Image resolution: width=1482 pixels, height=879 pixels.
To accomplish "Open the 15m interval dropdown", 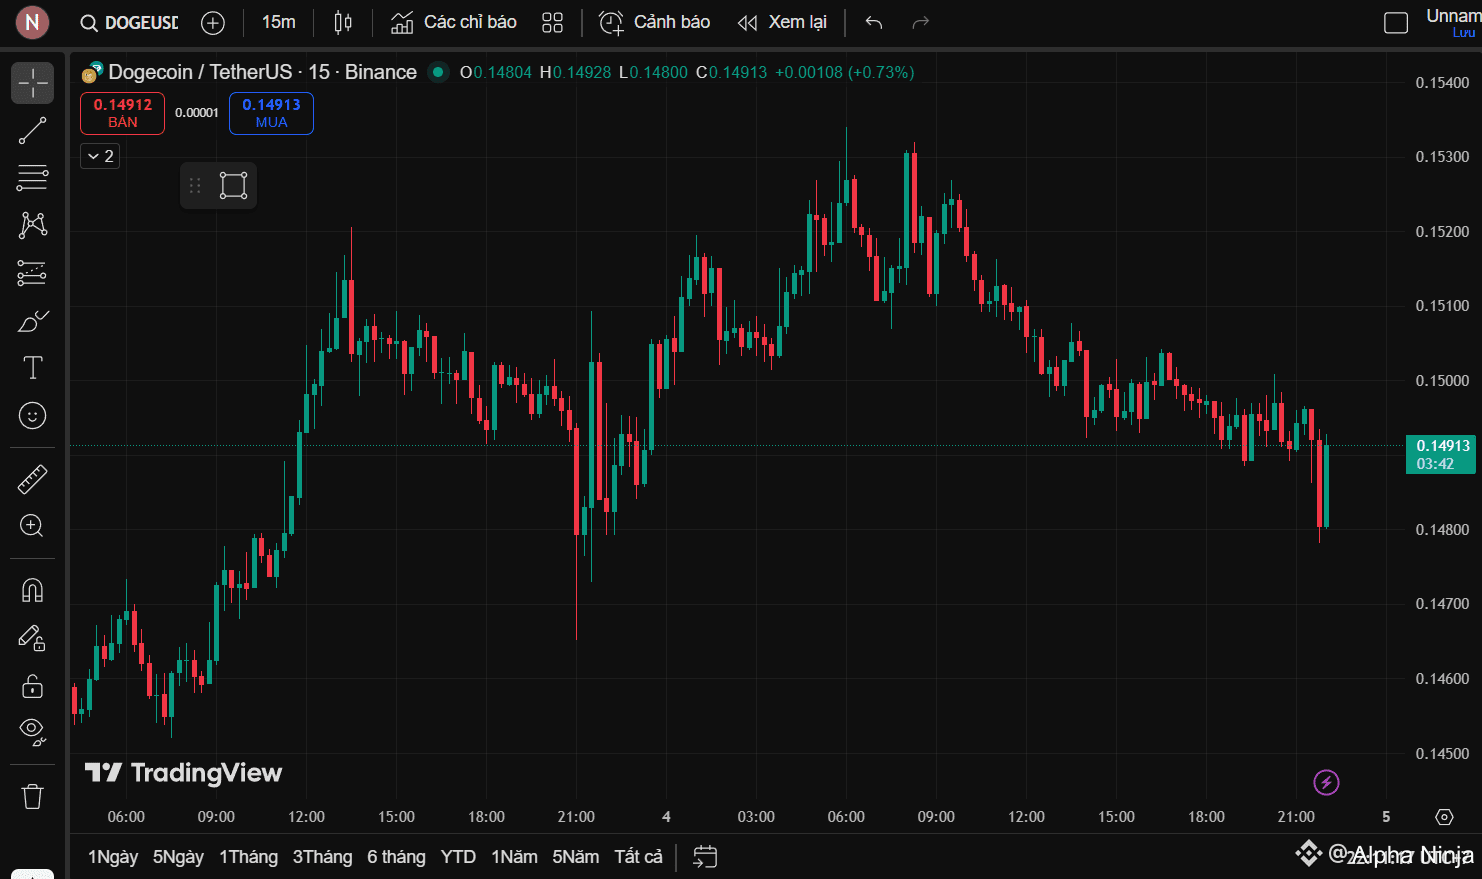I will point(279,22).
